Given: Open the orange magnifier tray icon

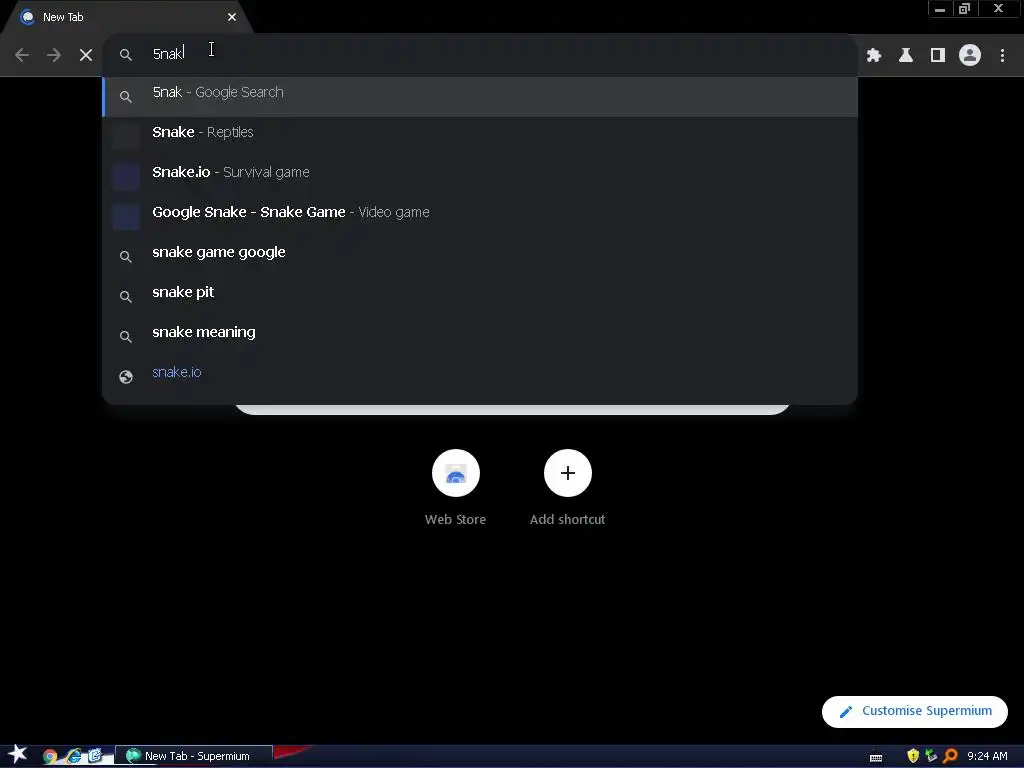Looking at the screenshot, I should [x=950, y=756].
